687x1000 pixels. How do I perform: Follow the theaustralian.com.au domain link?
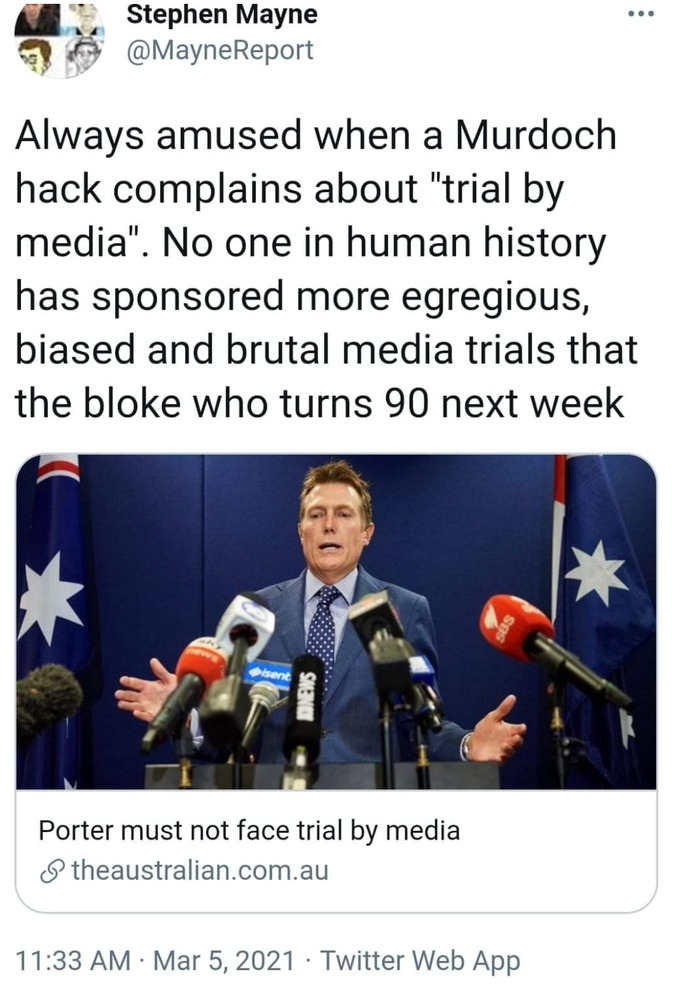tap(200, 871)
